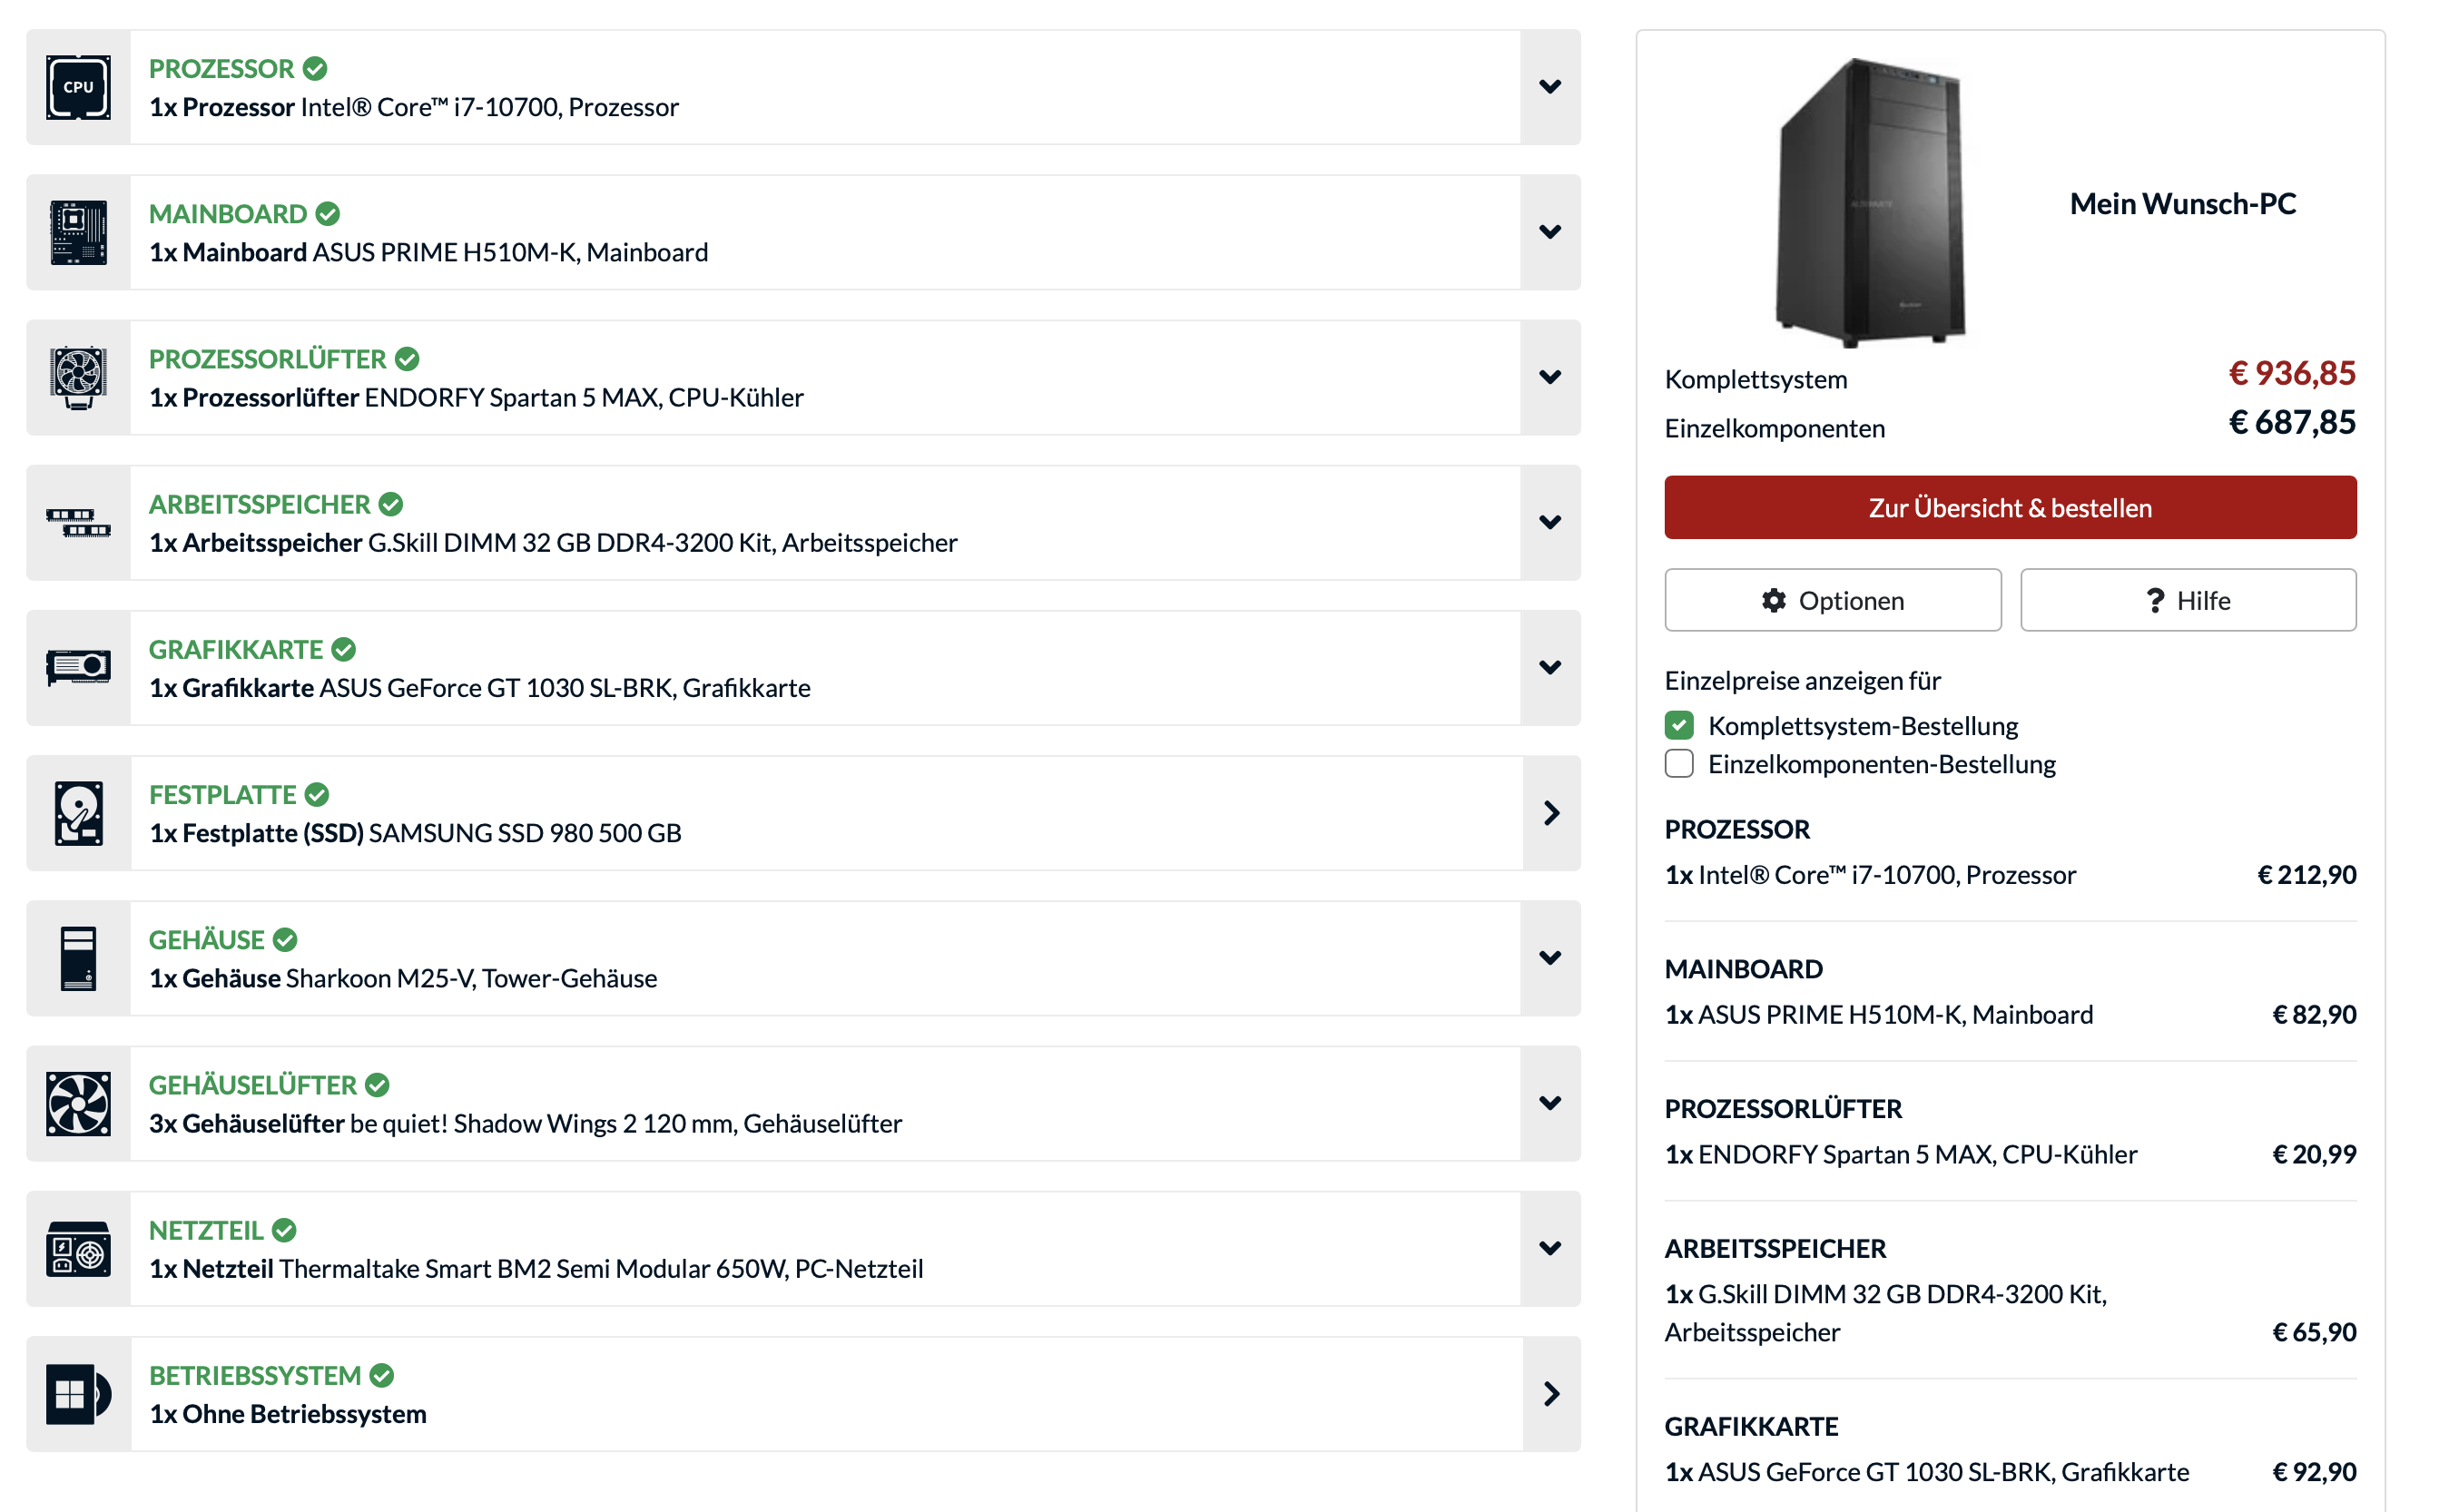Enable Einzelkomponenten-Bestellung checkbox
Viewport: 2449px width, 1512px height.
click(1679, 764)
